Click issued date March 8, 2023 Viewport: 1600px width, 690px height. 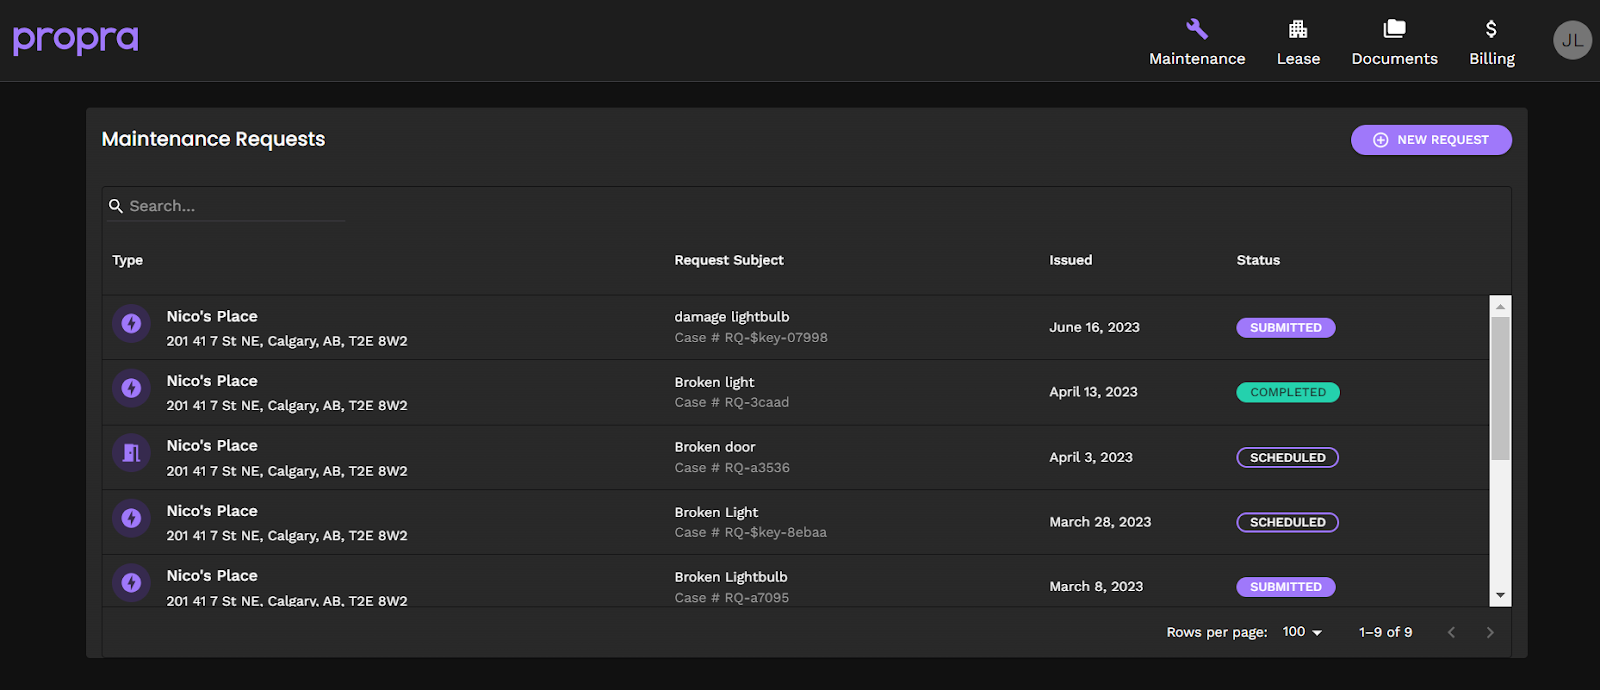1096,587
